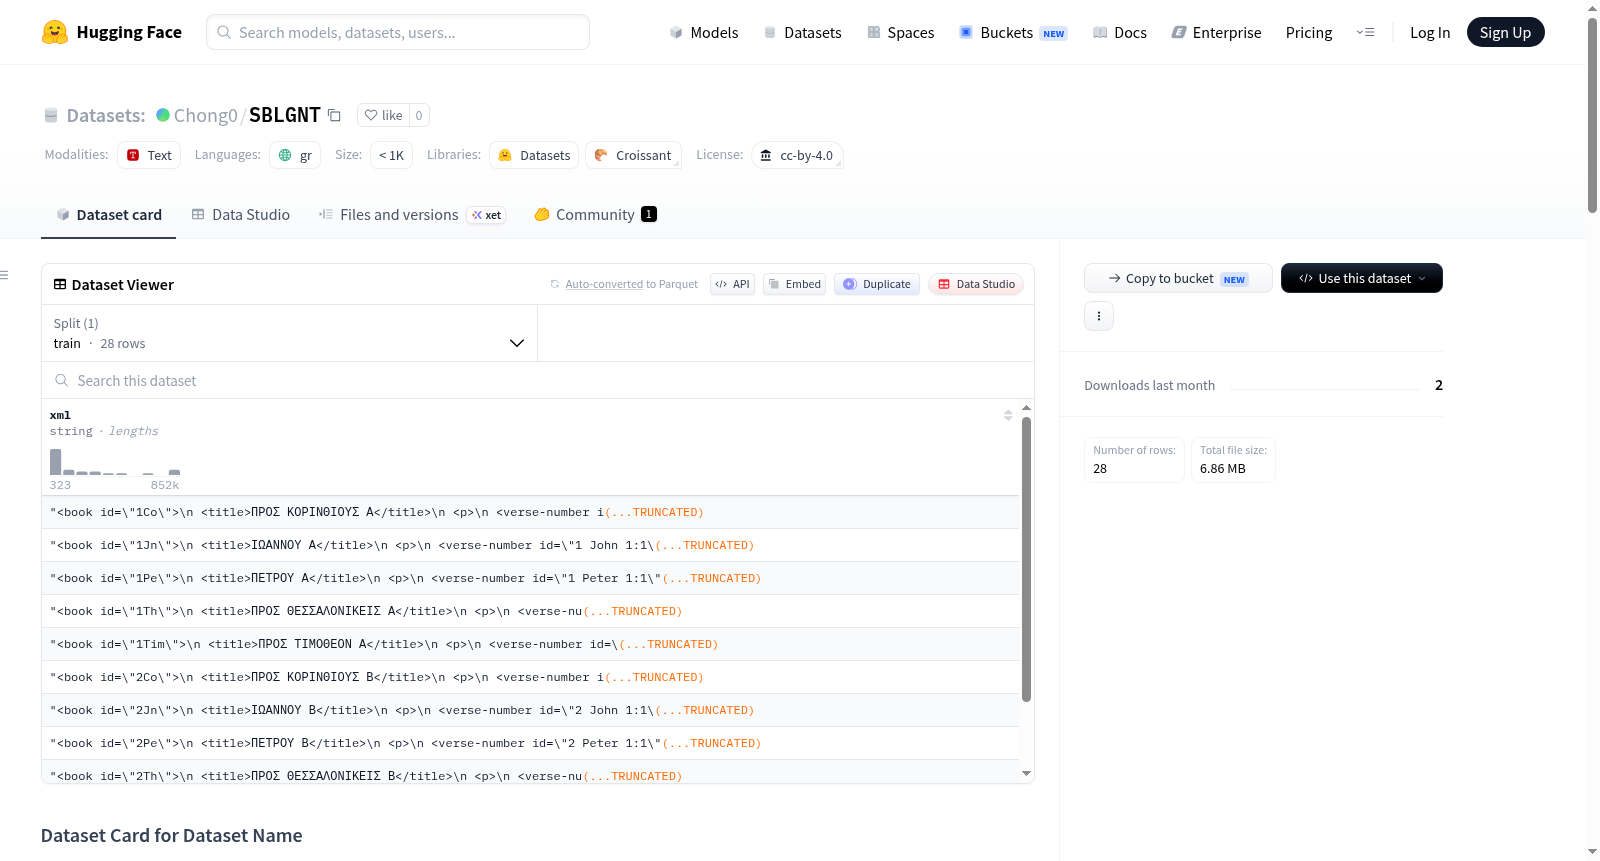
Task: Click the Total file size 6.86 MB box
Action: click(x=1233, y=460)
